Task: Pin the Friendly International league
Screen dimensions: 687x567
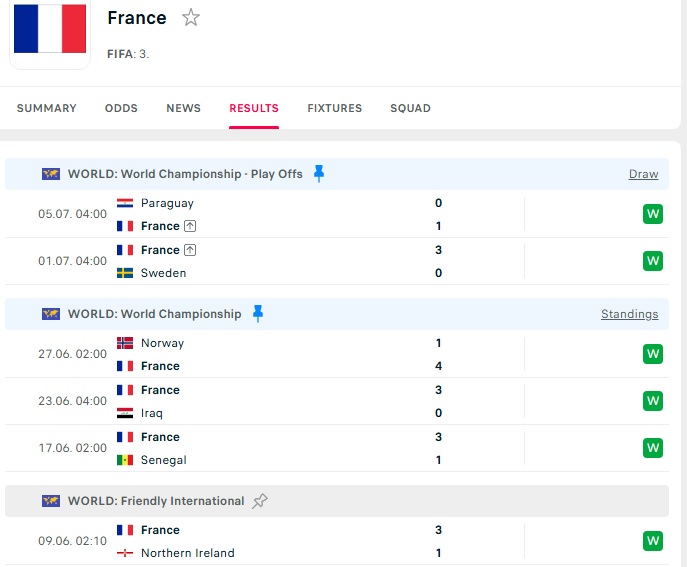Action: coord(260,501)
